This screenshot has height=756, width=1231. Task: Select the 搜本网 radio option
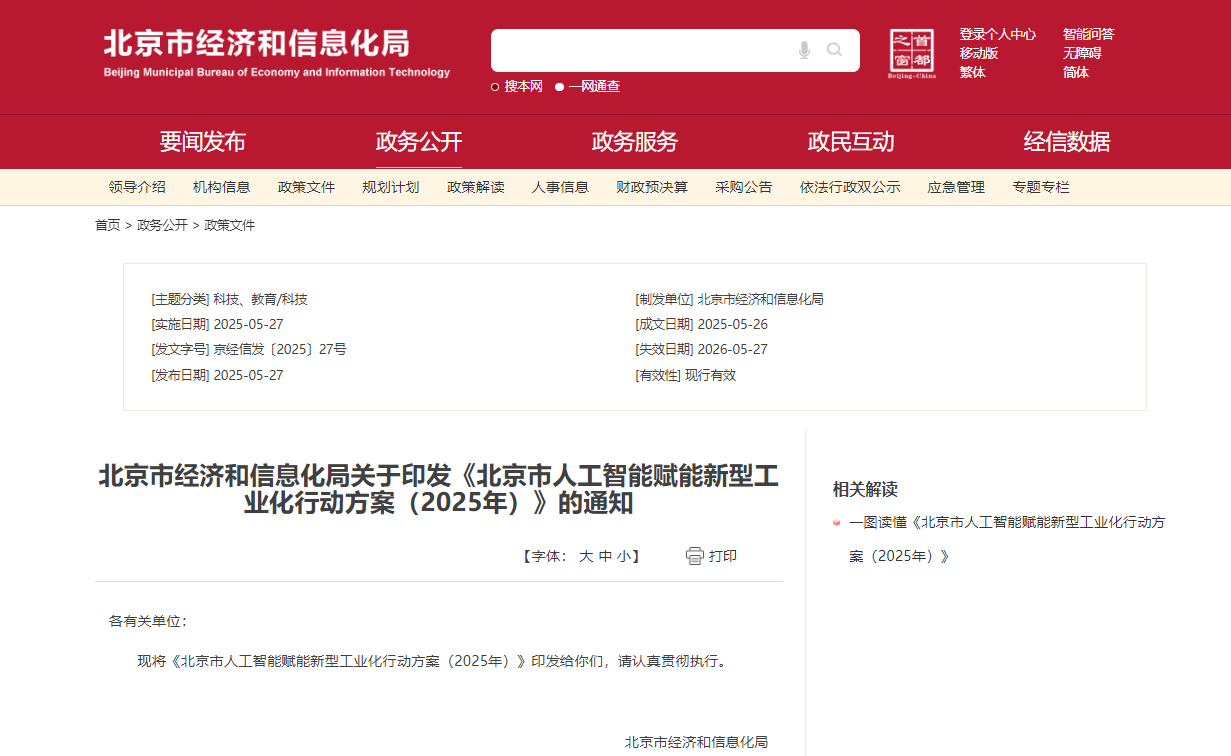click(x=495, y=87)
